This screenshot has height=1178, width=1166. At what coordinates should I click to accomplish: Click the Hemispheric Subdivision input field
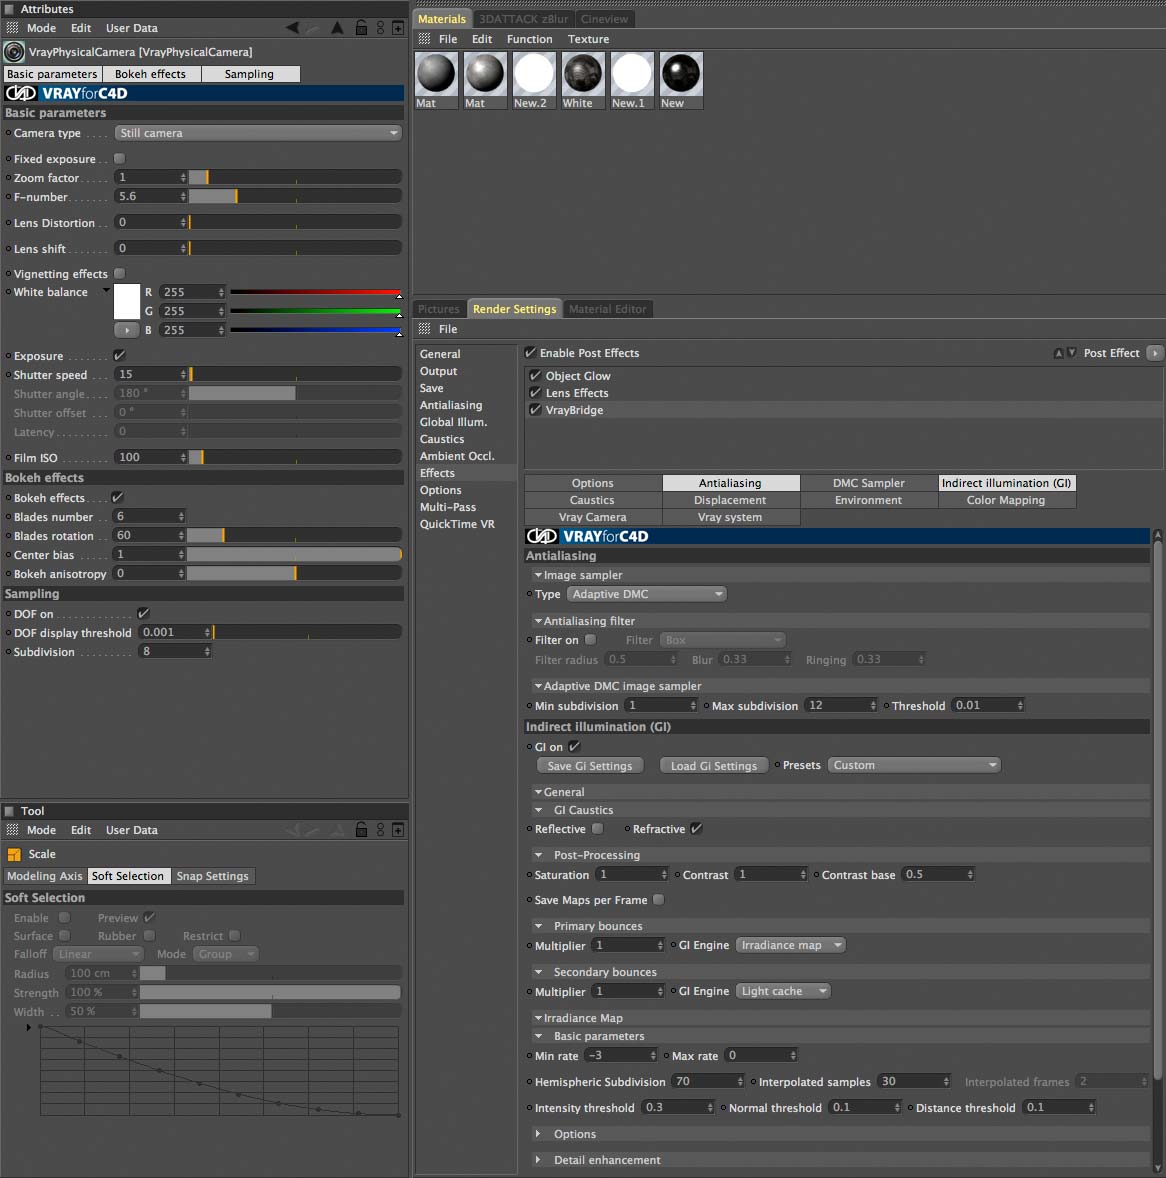(x=708, y=1082)
